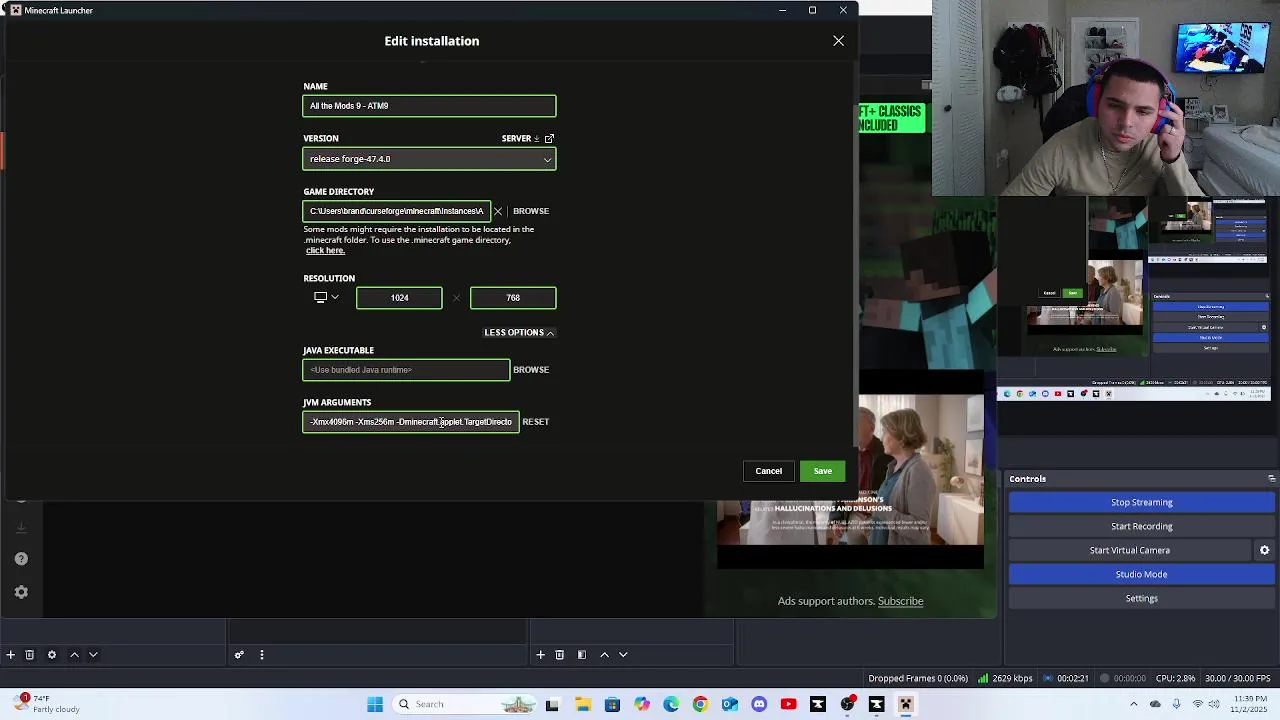Remove scene with right trash icon
Image resolution: width=1280 pixels, height=720 pixels.
(560, 655)
